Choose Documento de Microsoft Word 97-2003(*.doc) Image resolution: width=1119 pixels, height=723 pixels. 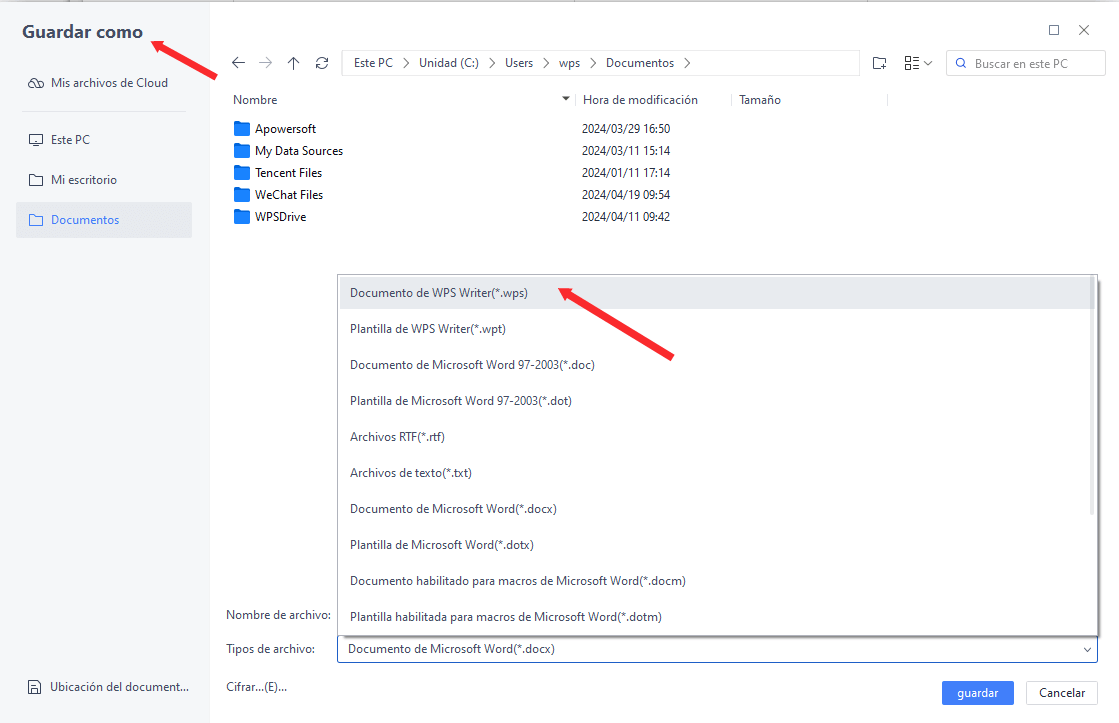tap(714, 365)
